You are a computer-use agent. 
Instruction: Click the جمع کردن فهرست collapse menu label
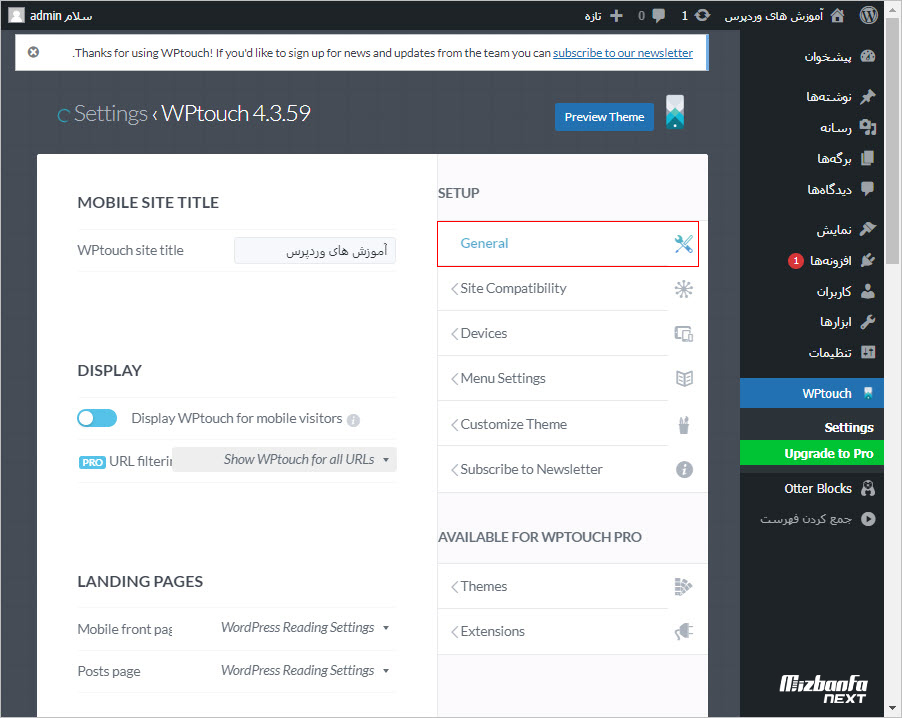point(805,519)
